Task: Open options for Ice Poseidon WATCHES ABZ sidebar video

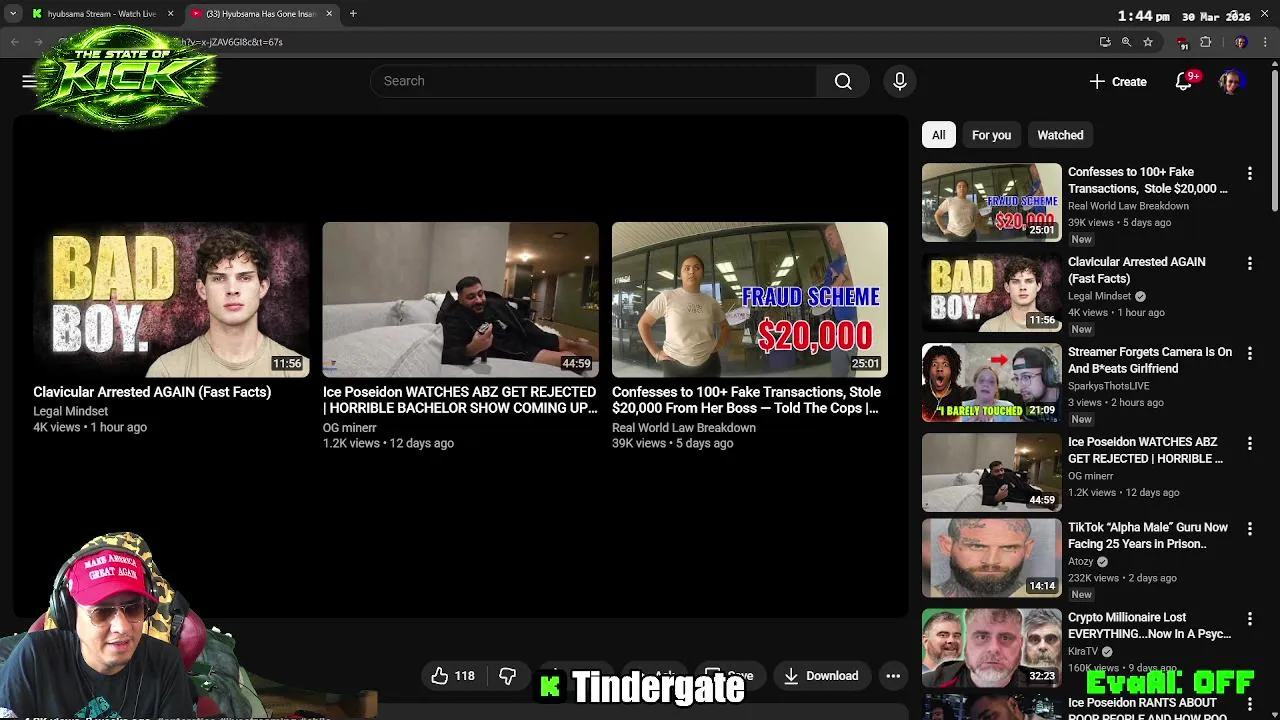Action: click(1249, 443)
